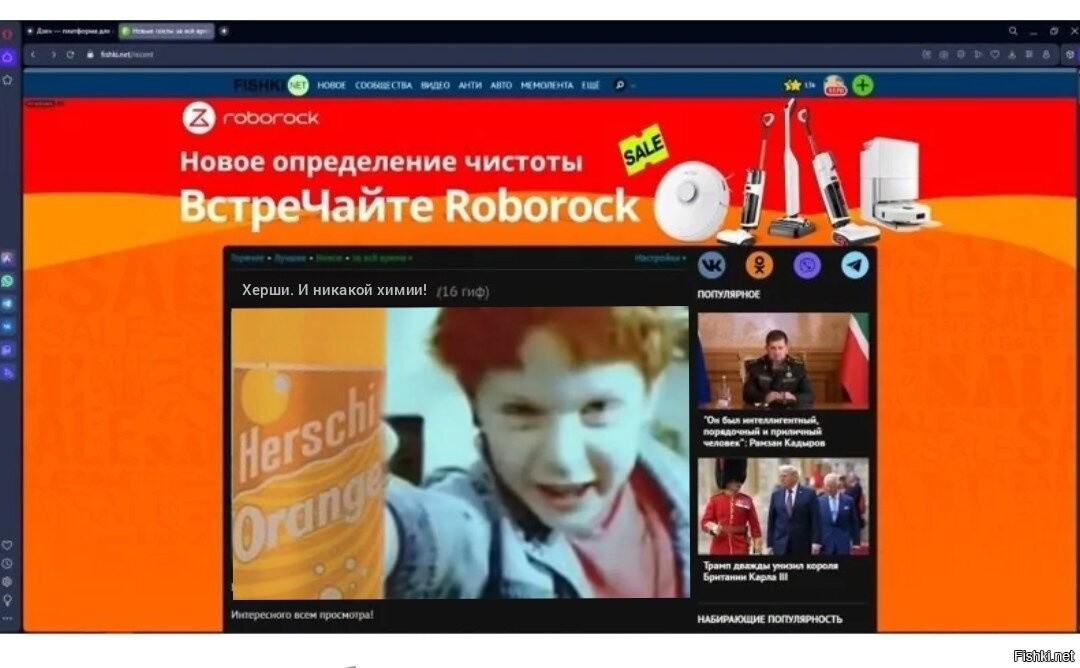Click the padlock site security icon
This screenshot has width=1080, height=668.
pyautogui.click(x=90, y=54)
